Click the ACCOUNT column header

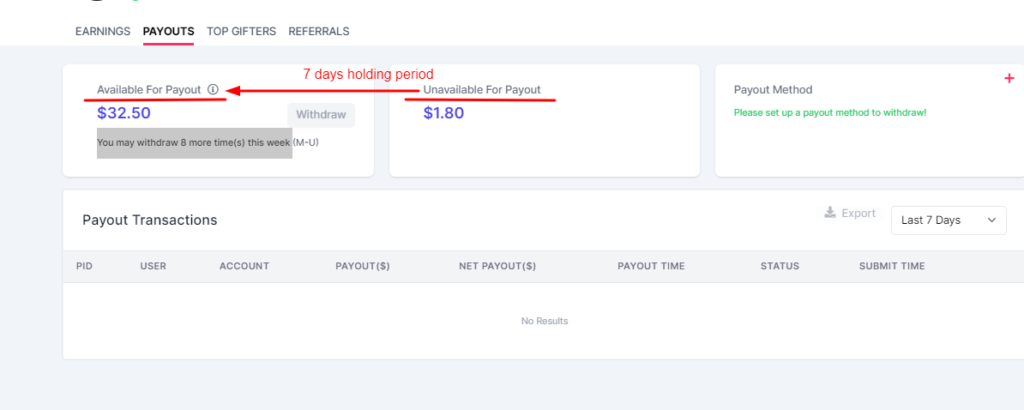point(244,266)
